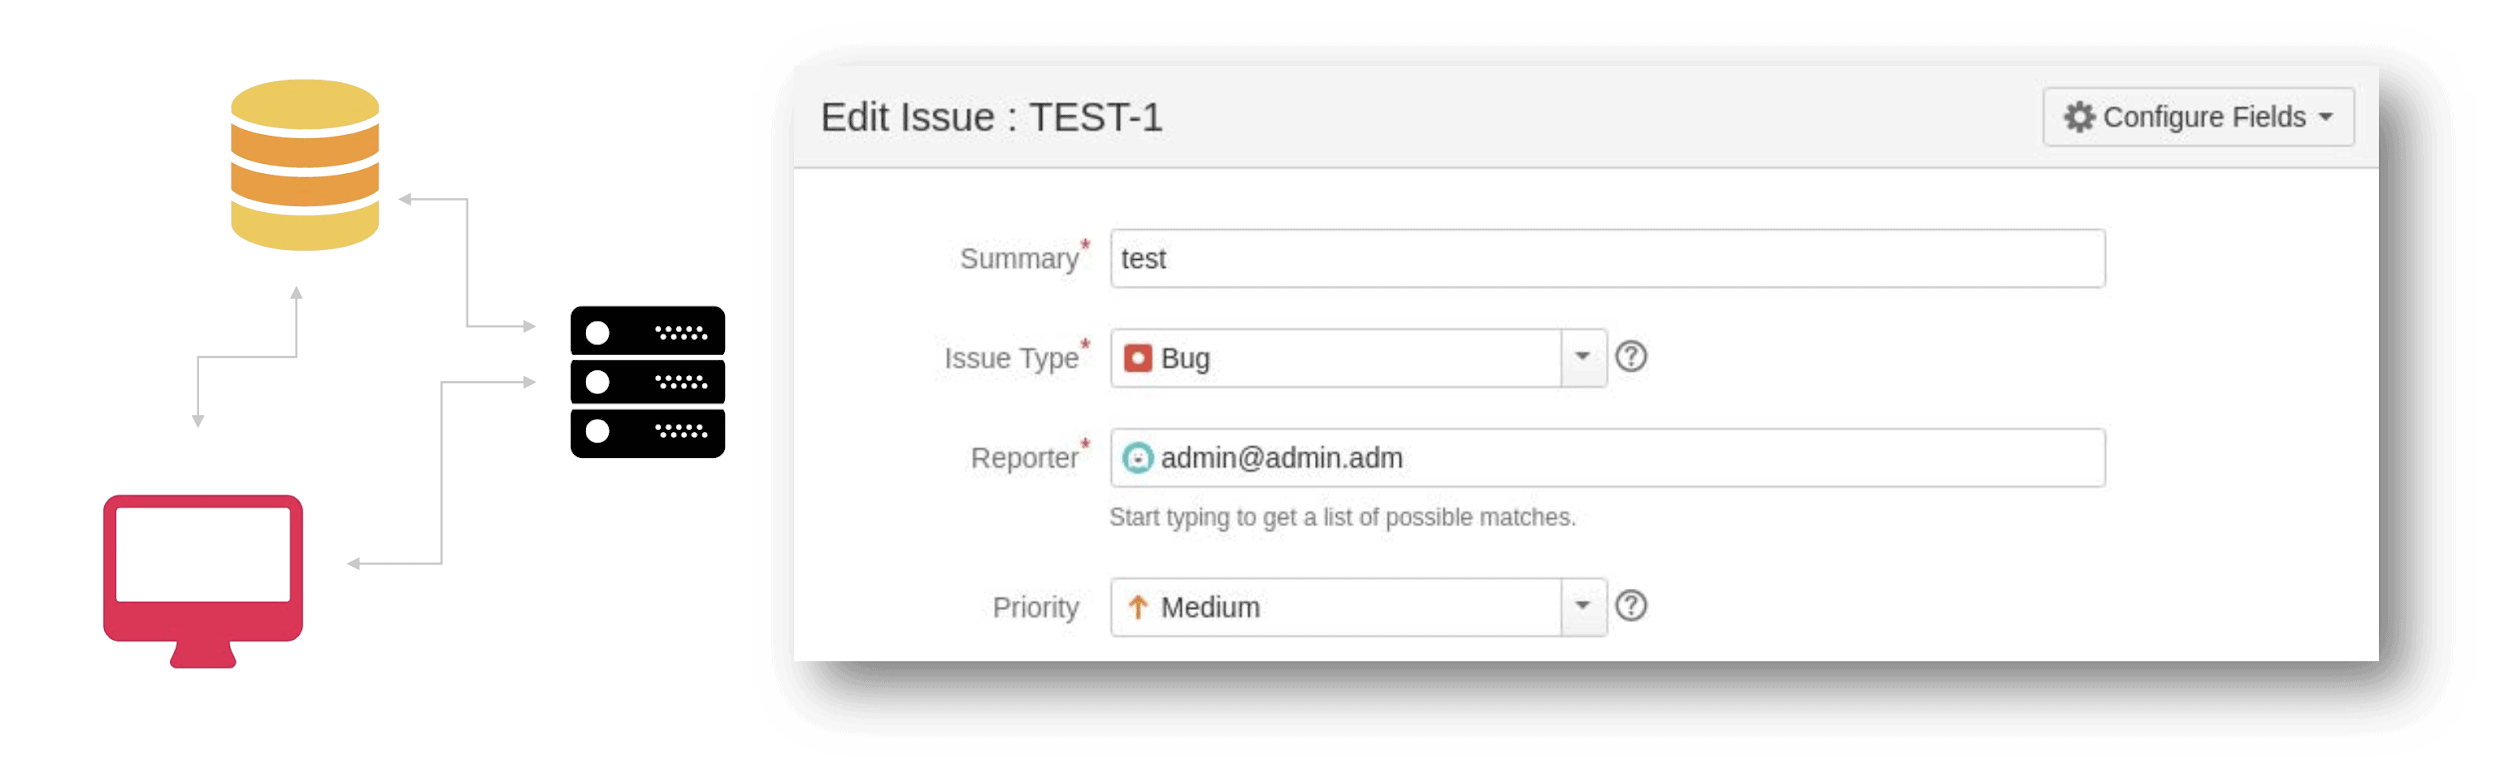Click the reporter avatar icon

[1137, 458]
